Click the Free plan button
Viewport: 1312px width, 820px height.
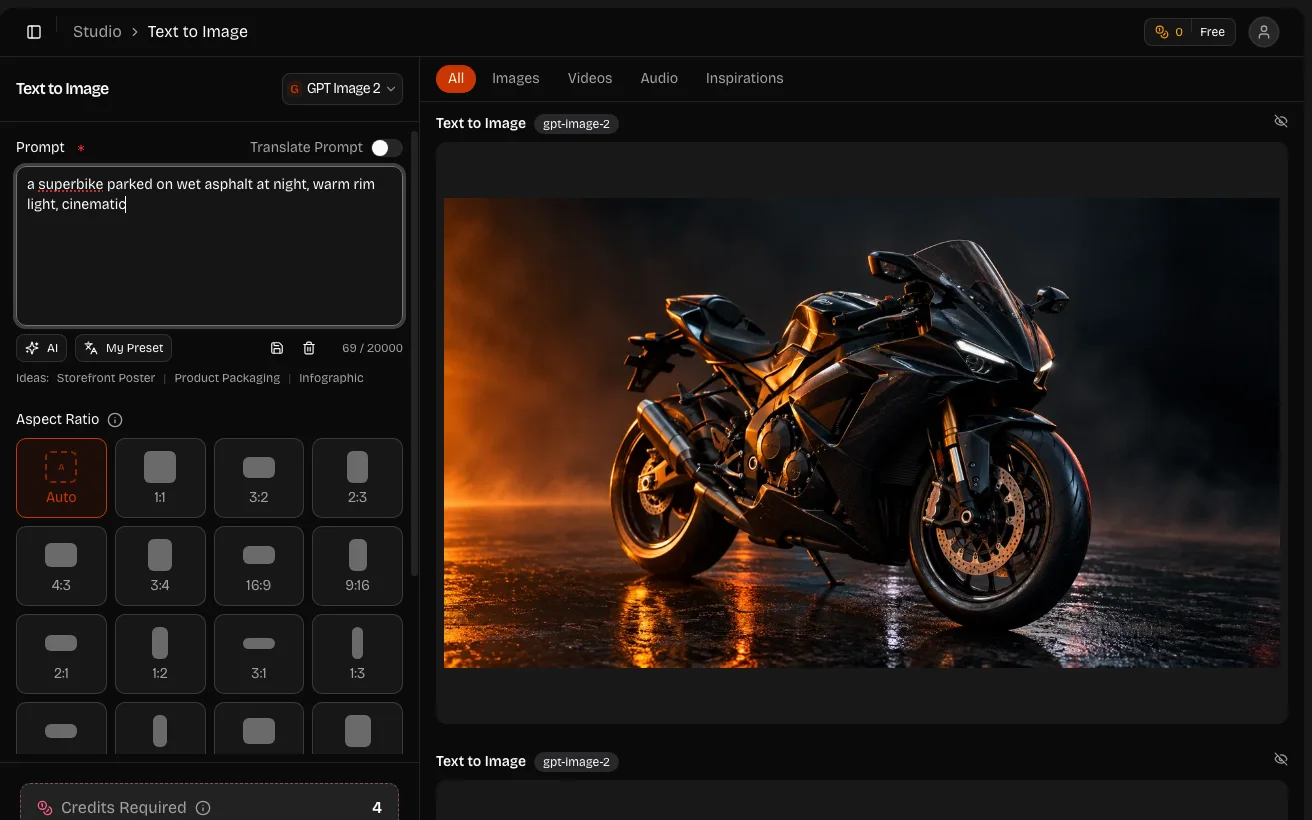1213,32
